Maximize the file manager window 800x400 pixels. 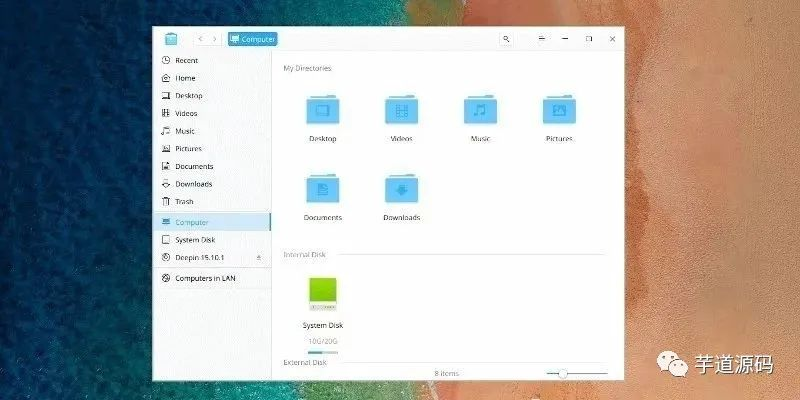coord(589,39)
